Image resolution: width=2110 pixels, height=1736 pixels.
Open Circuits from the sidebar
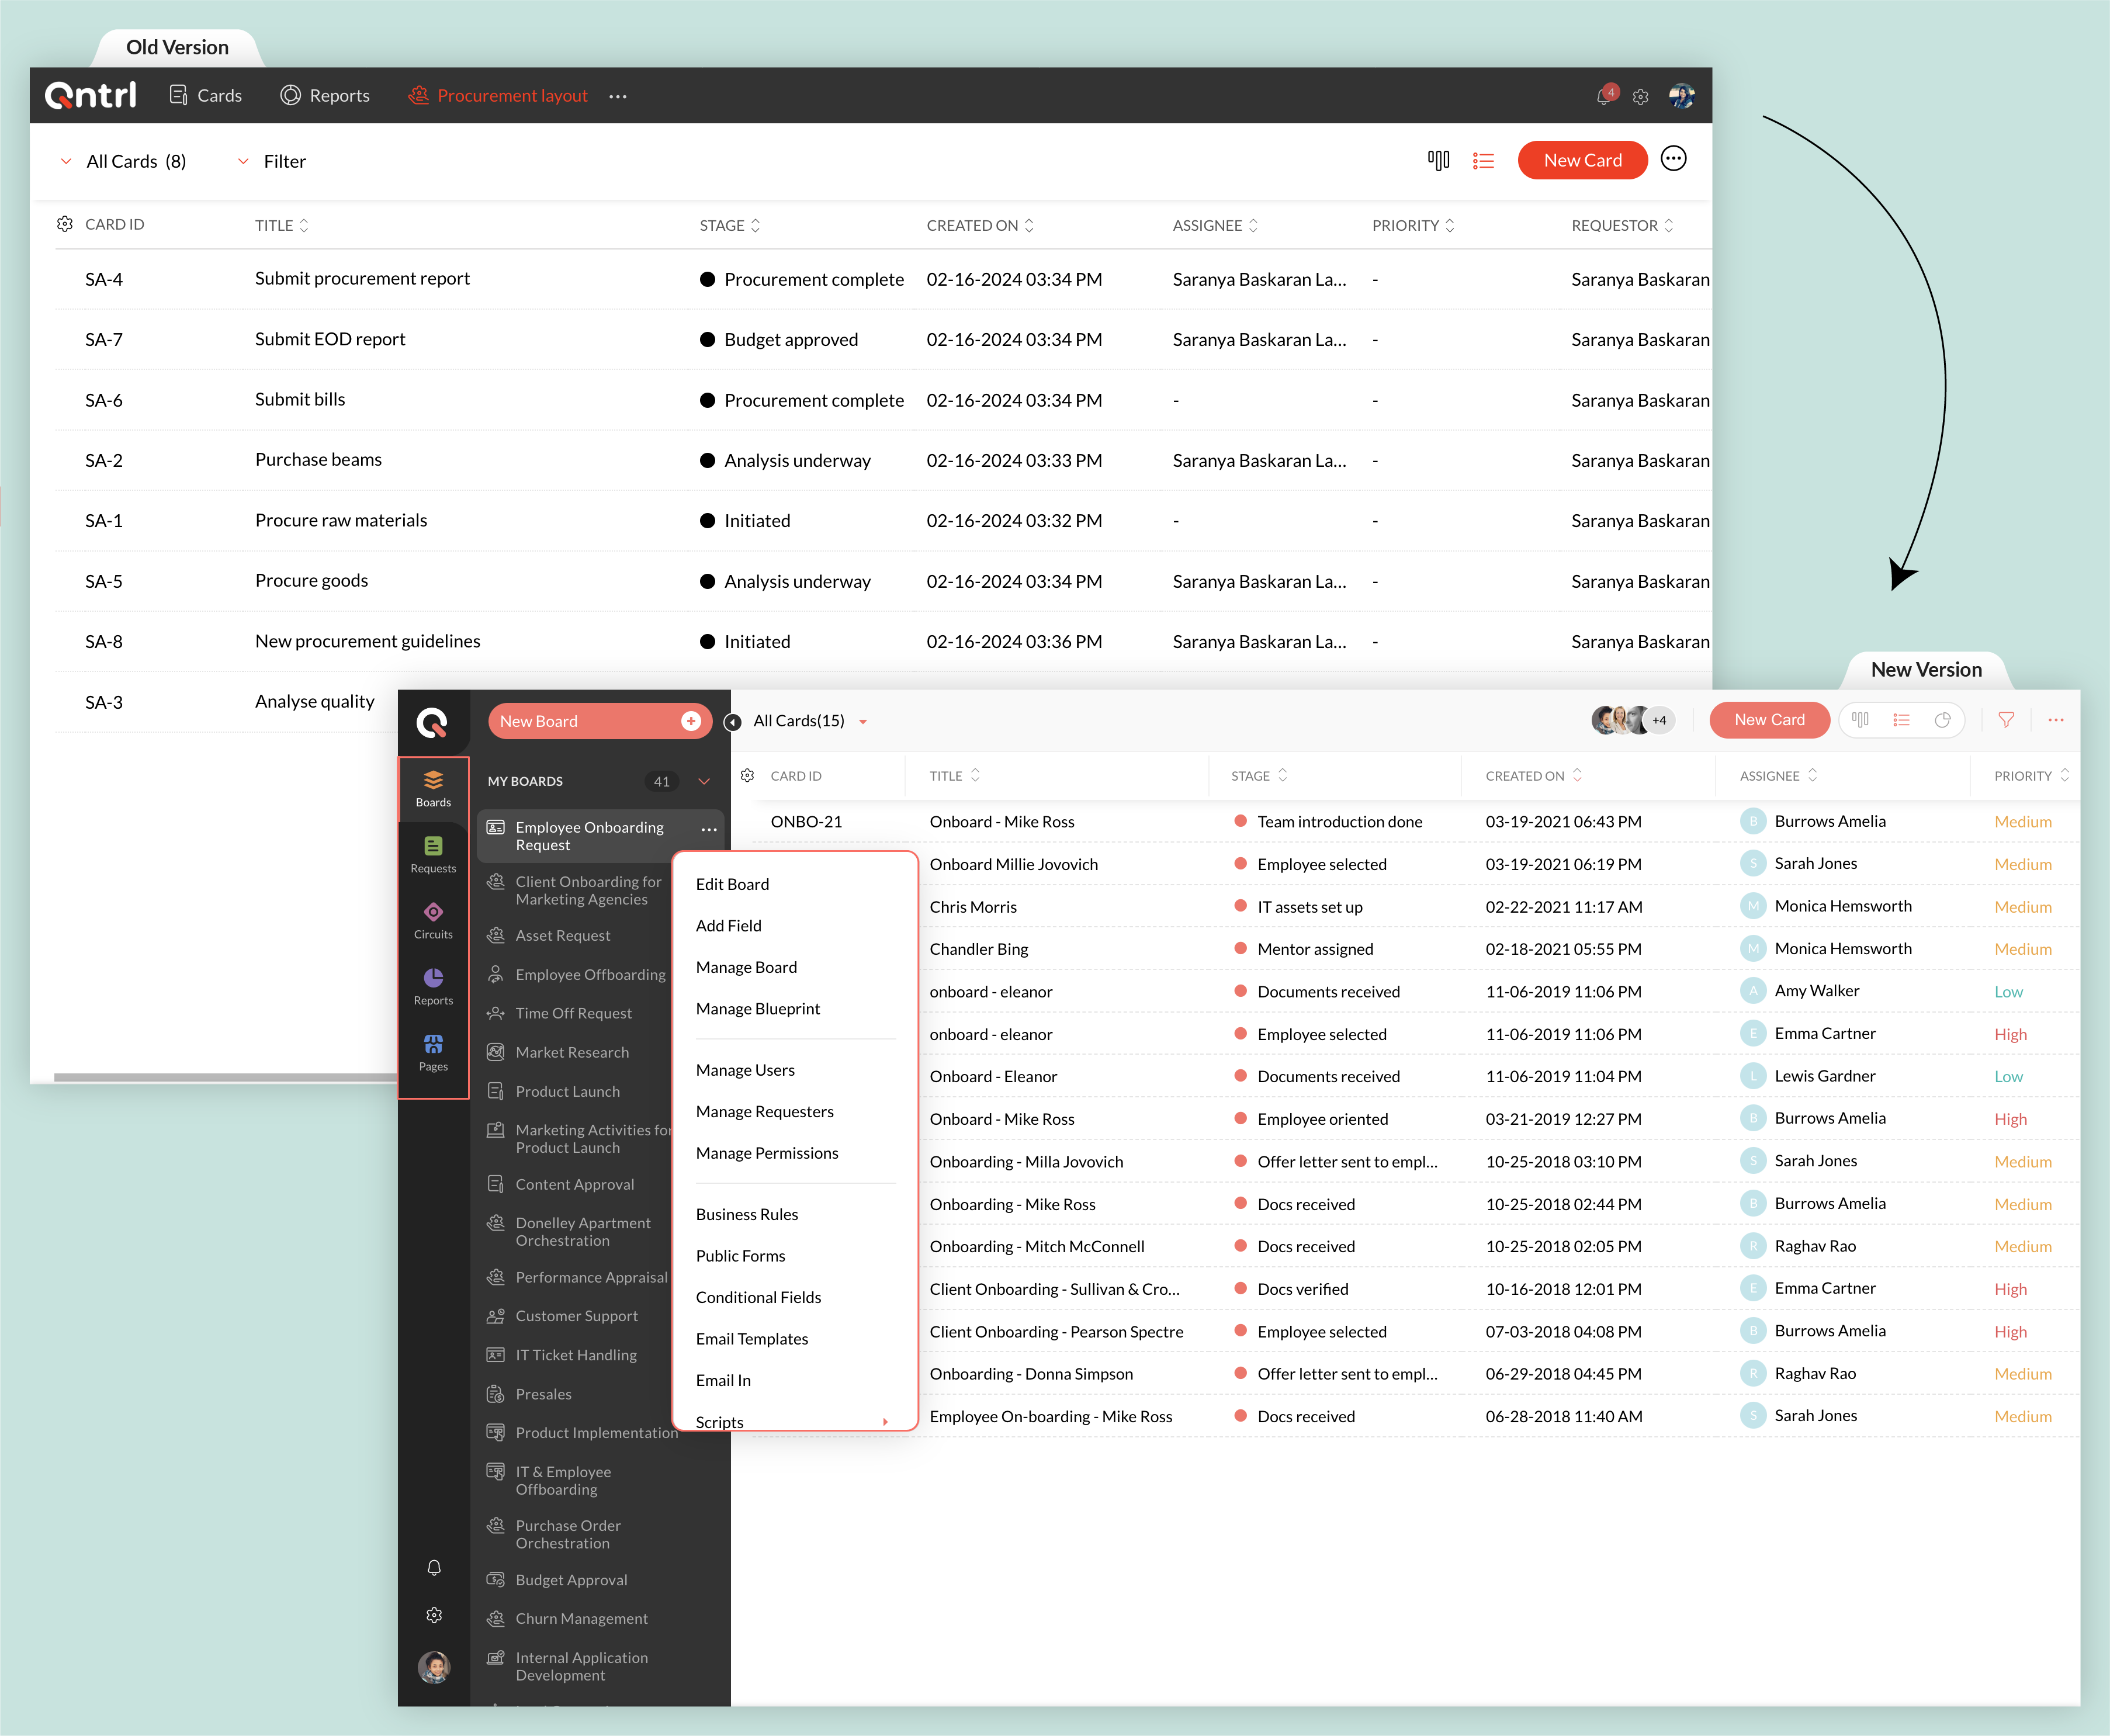point(433,920)
